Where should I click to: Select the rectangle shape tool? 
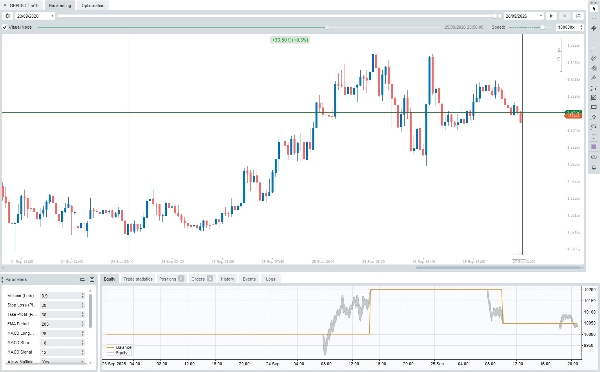pos(593,107)
